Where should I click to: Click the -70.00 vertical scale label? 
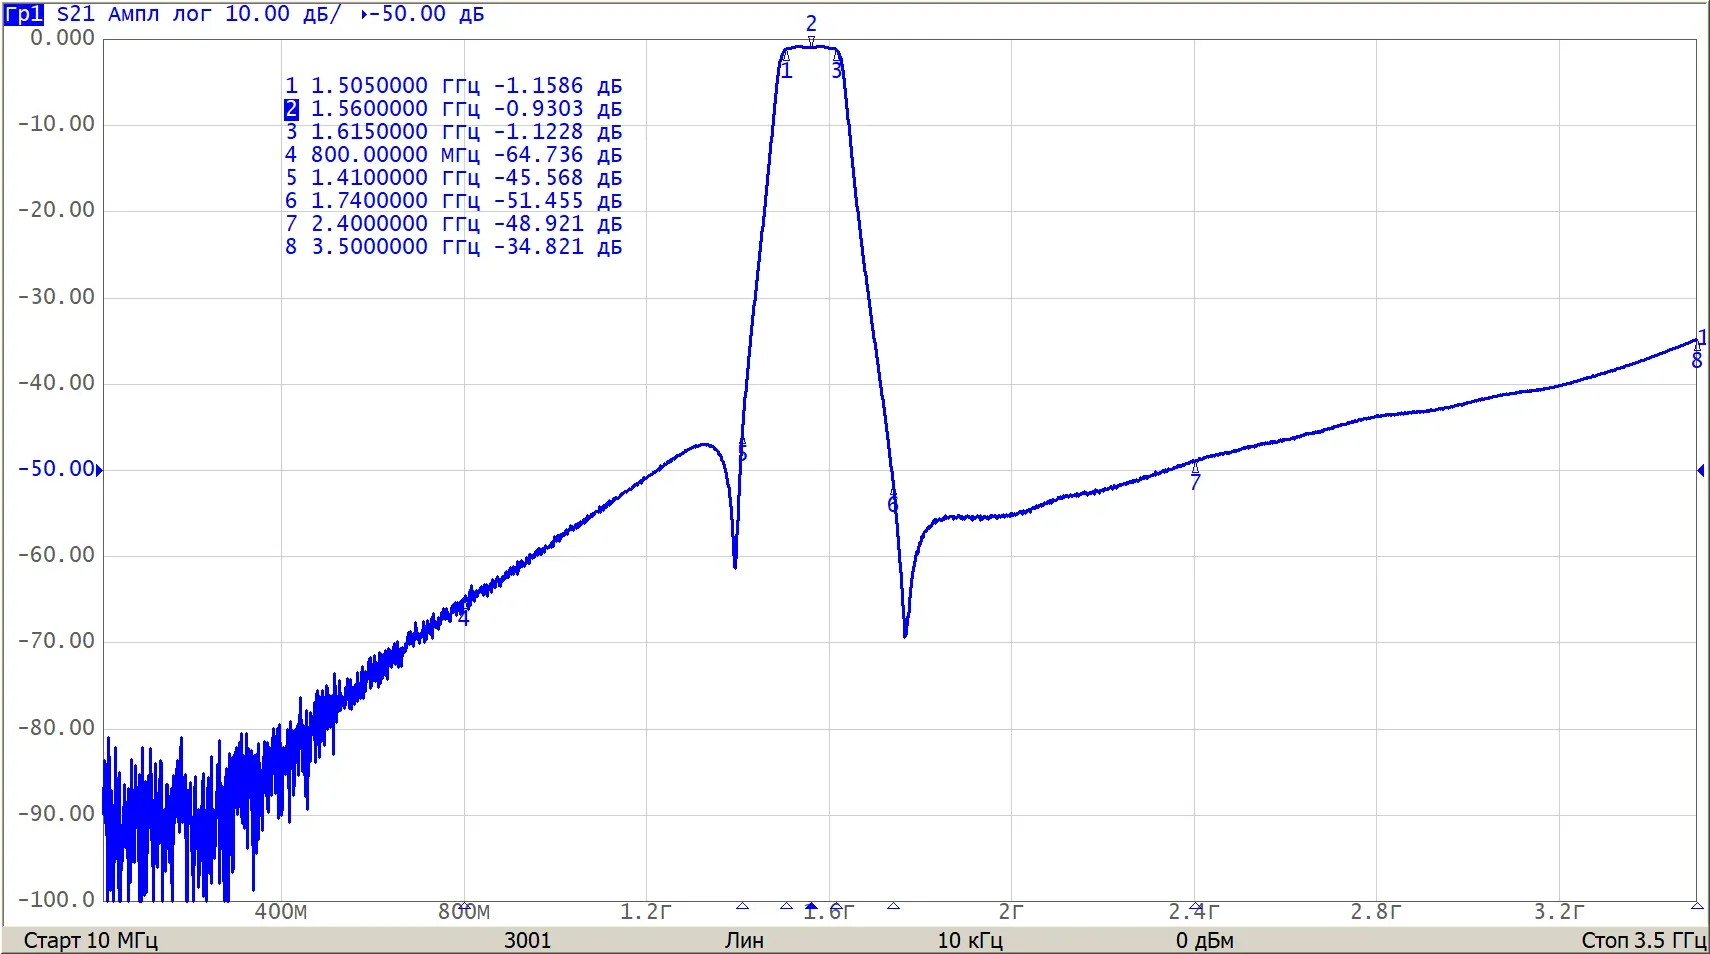56,641
